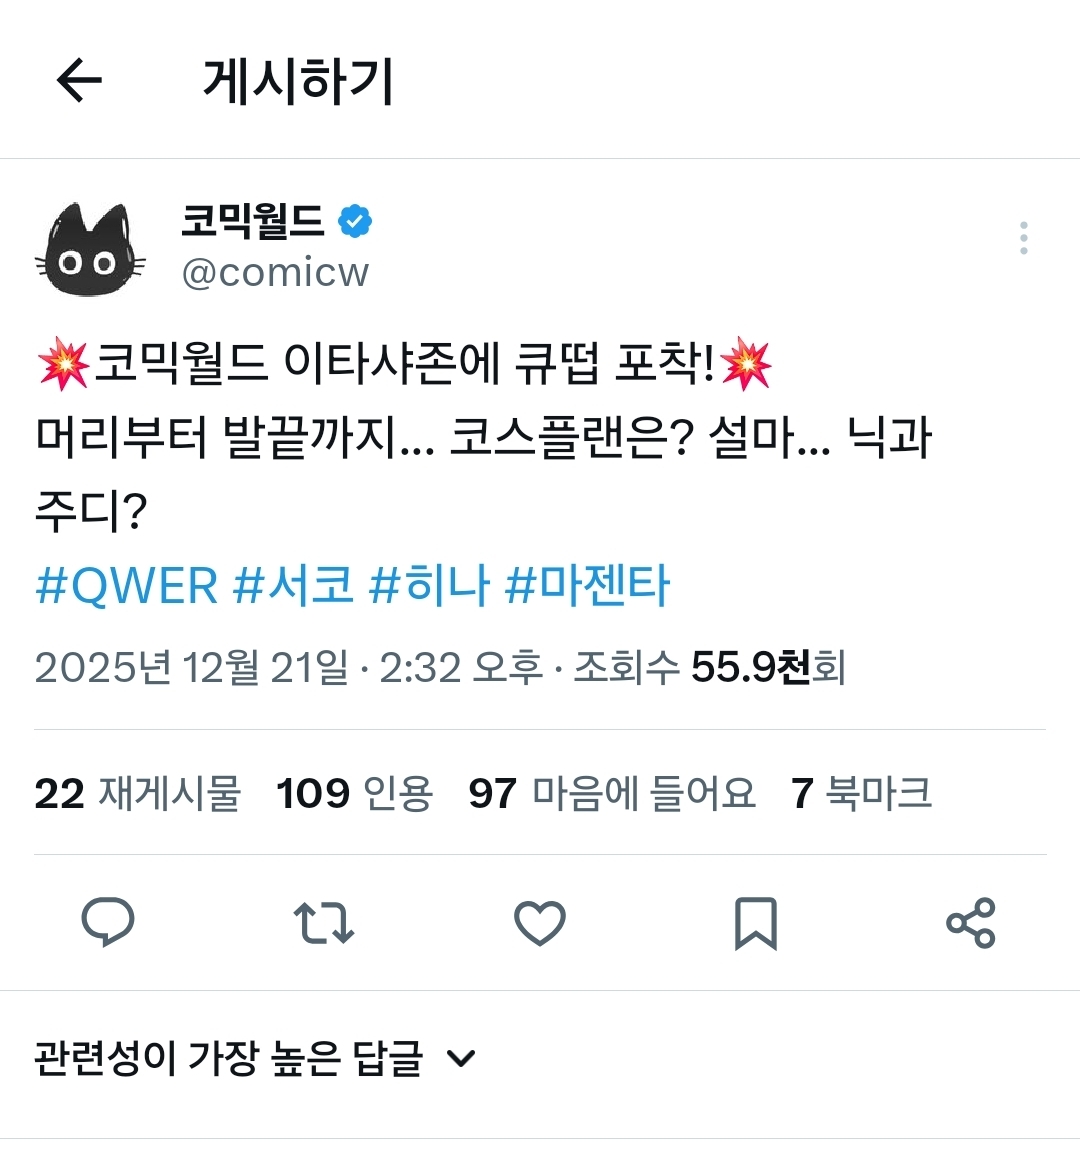1080x1149 pixels.
Task: Open 코믹월드 black cat profile picture
Action: (90, 248)
